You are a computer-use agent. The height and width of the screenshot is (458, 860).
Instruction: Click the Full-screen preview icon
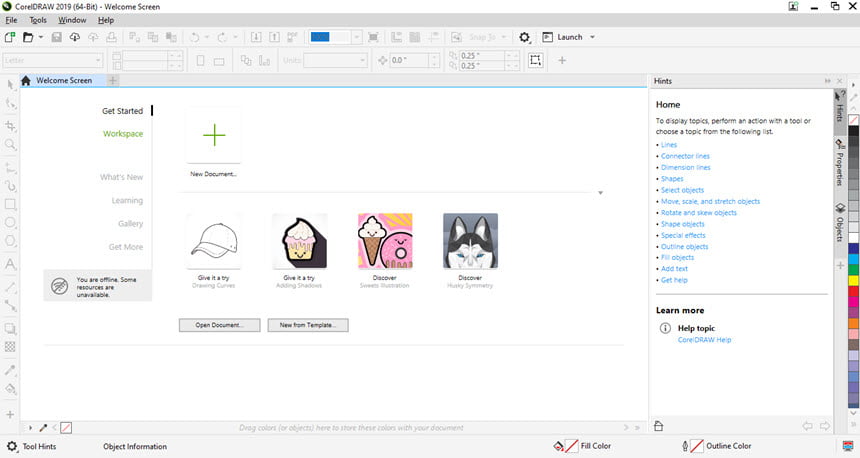coord(374,37)
